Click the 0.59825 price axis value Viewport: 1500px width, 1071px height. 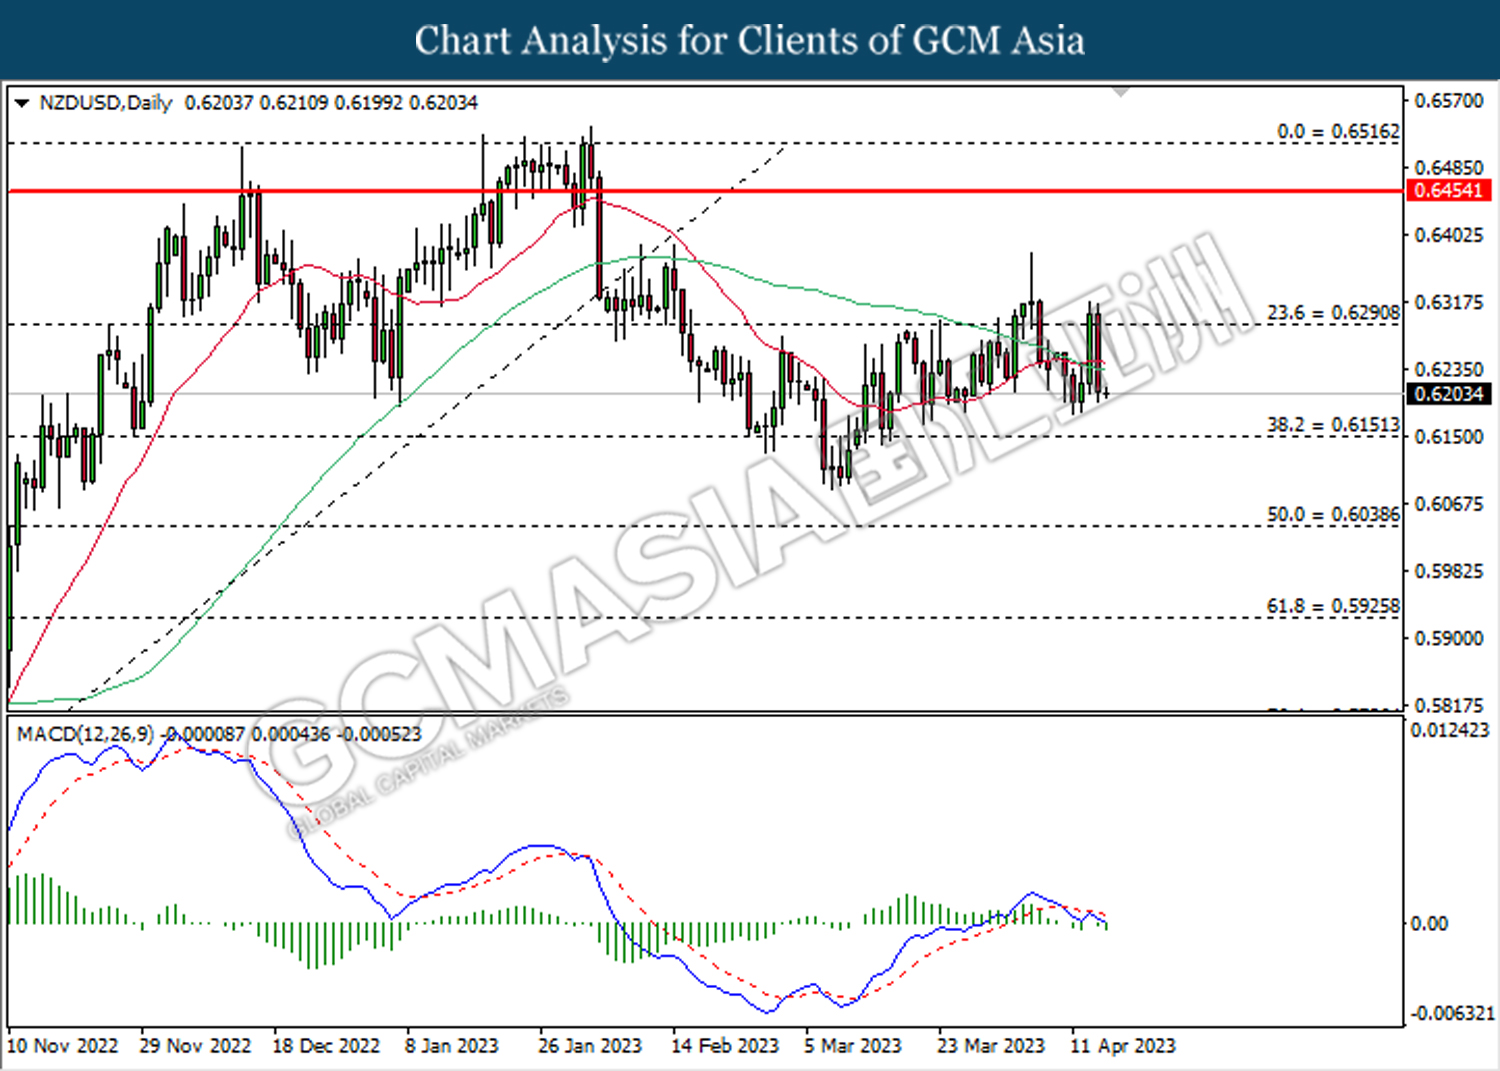(x=1449, y=571)
